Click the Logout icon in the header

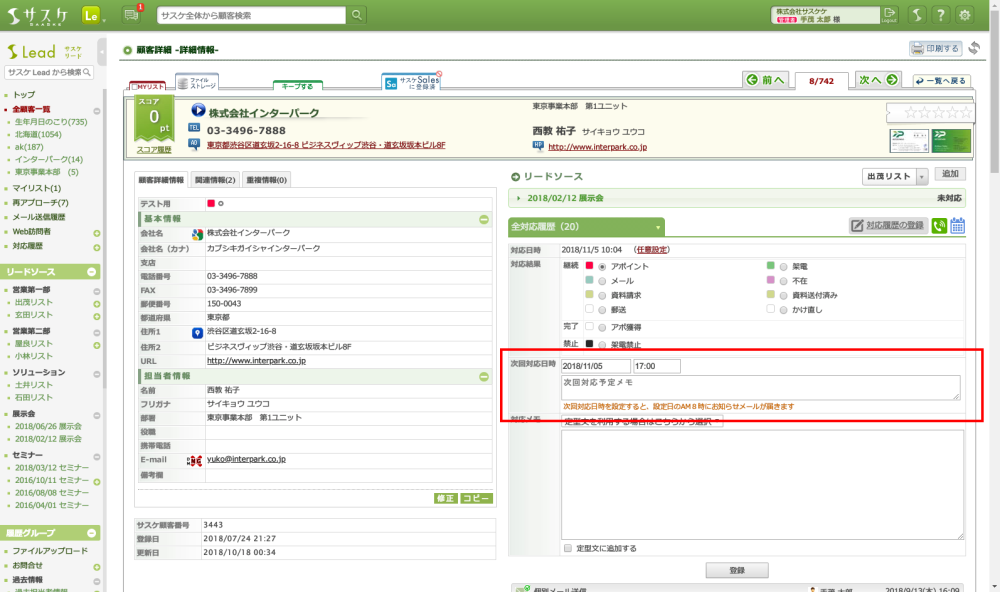tap(890, 14)
